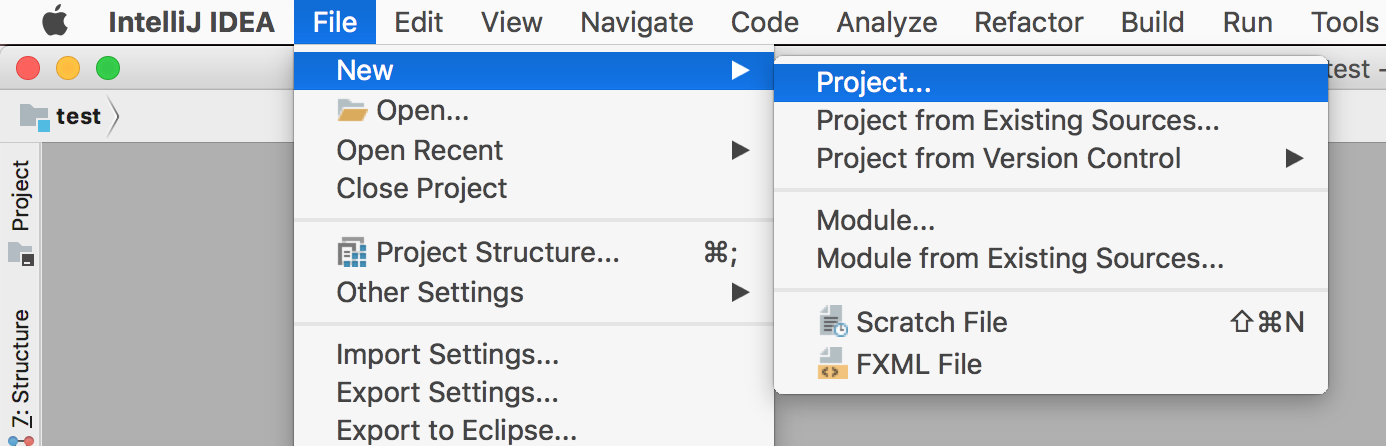Click the Project Structure grid icon

352,254
